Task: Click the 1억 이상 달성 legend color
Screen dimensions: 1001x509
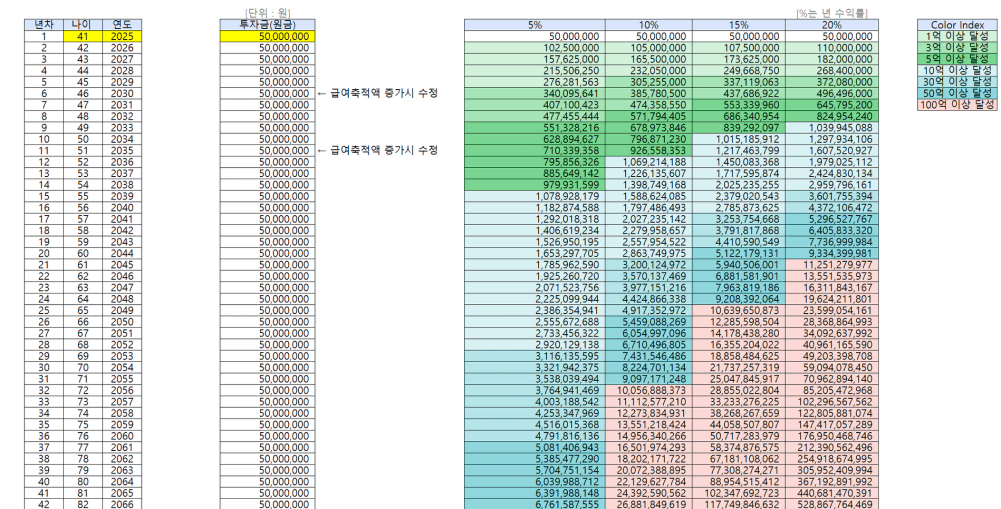Action: [x=956, y=36]
